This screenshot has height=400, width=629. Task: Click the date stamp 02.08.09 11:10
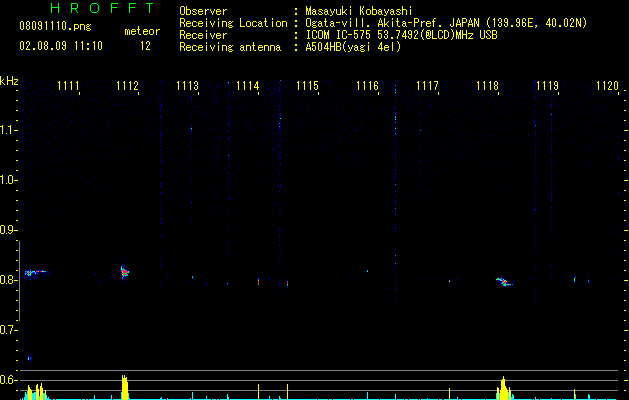61,46
